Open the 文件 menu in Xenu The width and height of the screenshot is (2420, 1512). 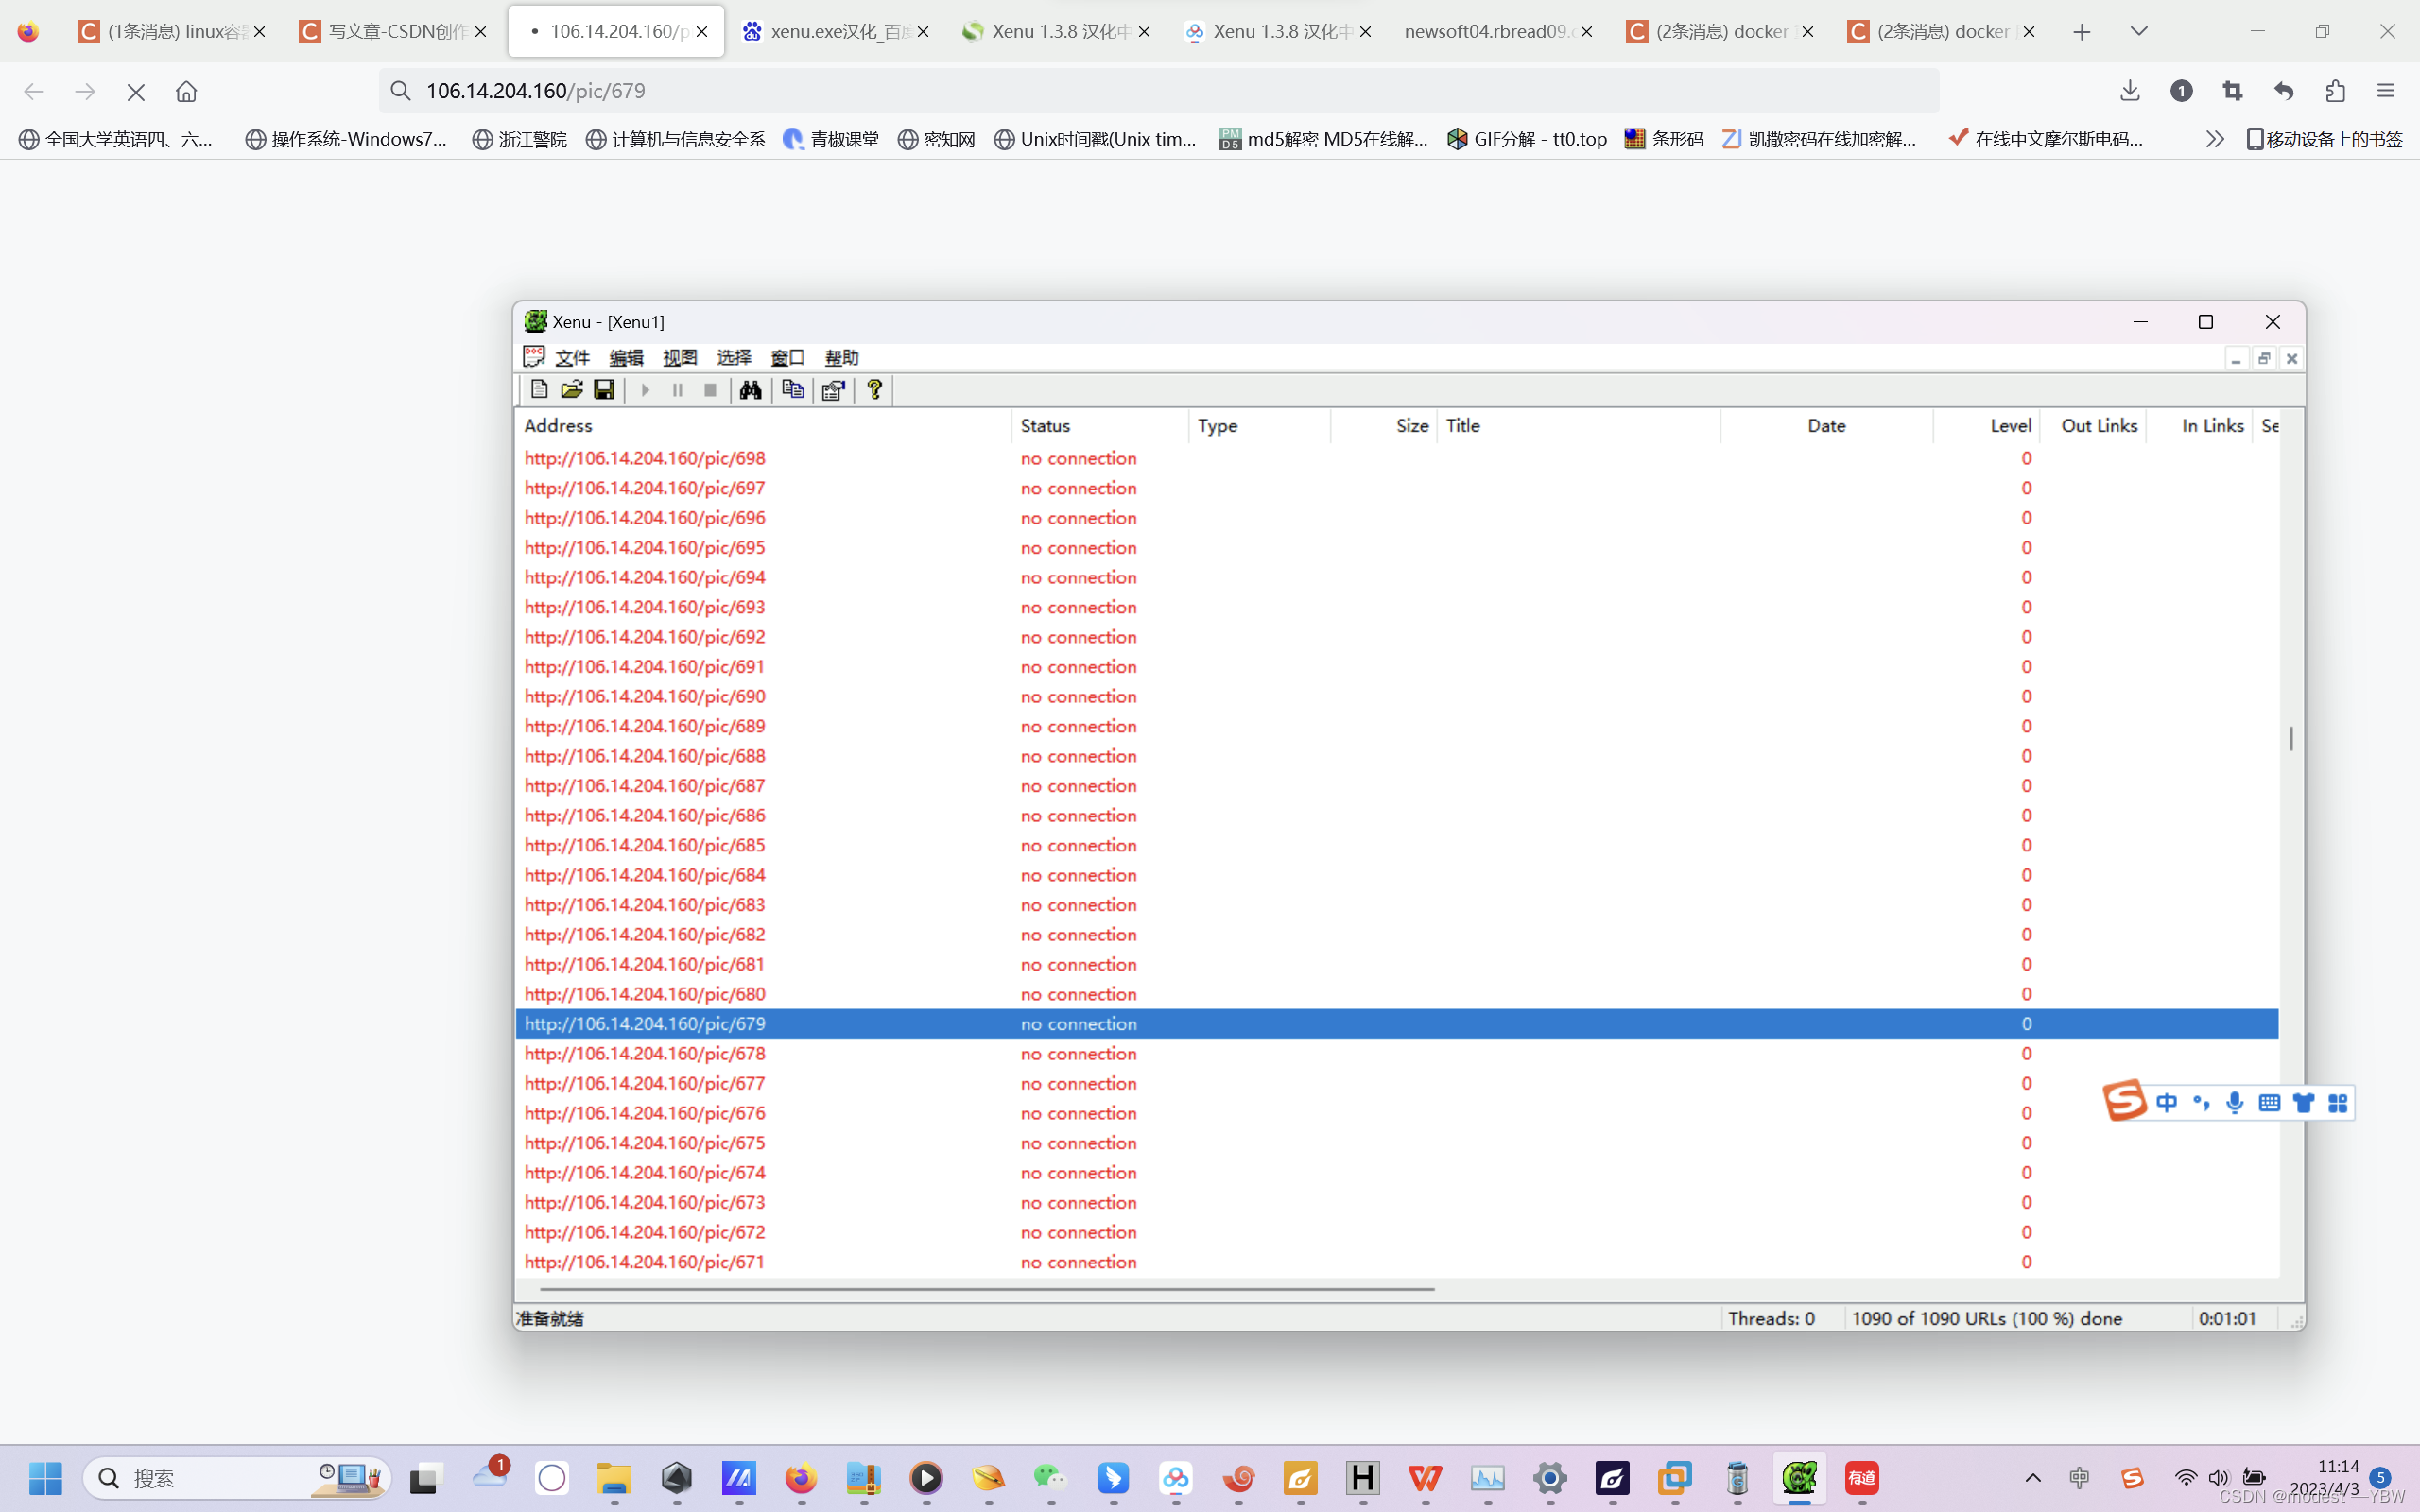[x=572, y=358]
